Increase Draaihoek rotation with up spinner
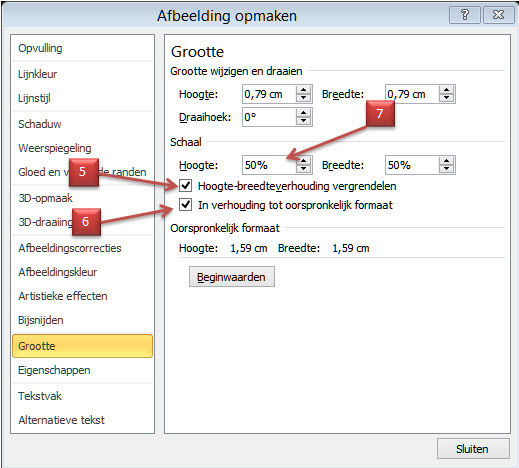The width and height of the screenshot is (519, 468). 303,113
